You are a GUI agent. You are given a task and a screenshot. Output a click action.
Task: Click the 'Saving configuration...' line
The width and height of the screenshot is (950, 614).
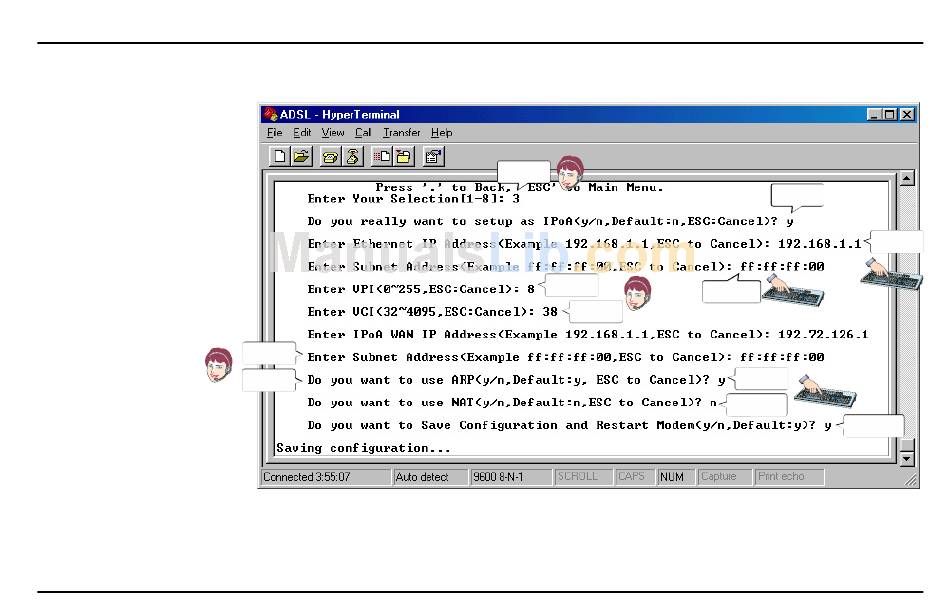(x=364, y=448)
